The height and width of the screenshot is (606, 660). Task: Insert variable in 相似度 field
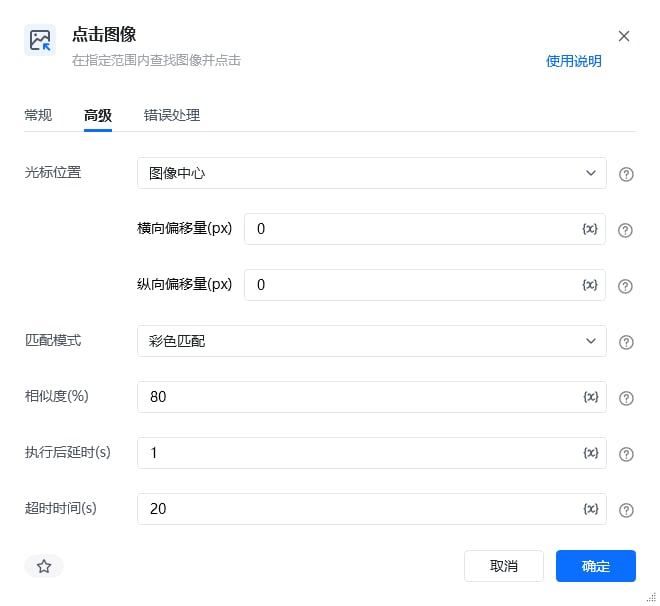[591, 397]
